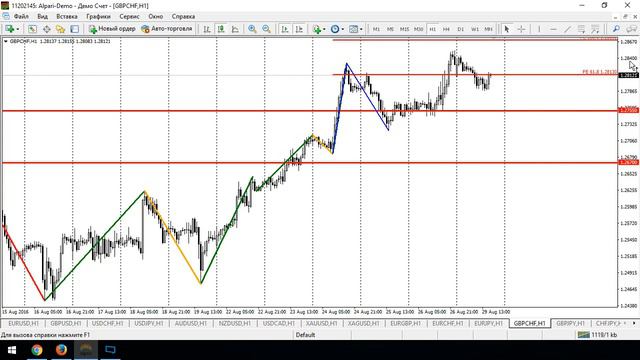Select the W1 timeframe
The height and width of the screenshot is (360, 640).
[475, 29]
